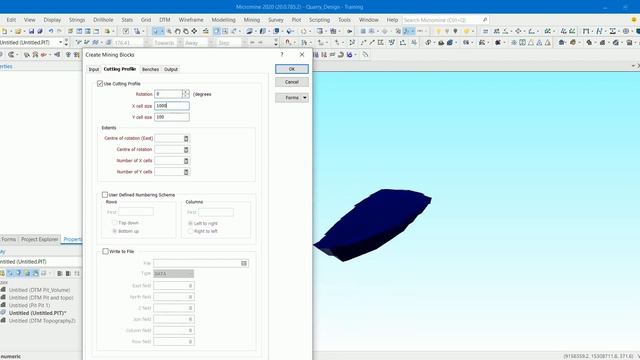
Task: Select the bold Untitled (Untitled.PIT)* layer row
Action: click(x=38, y=313)
